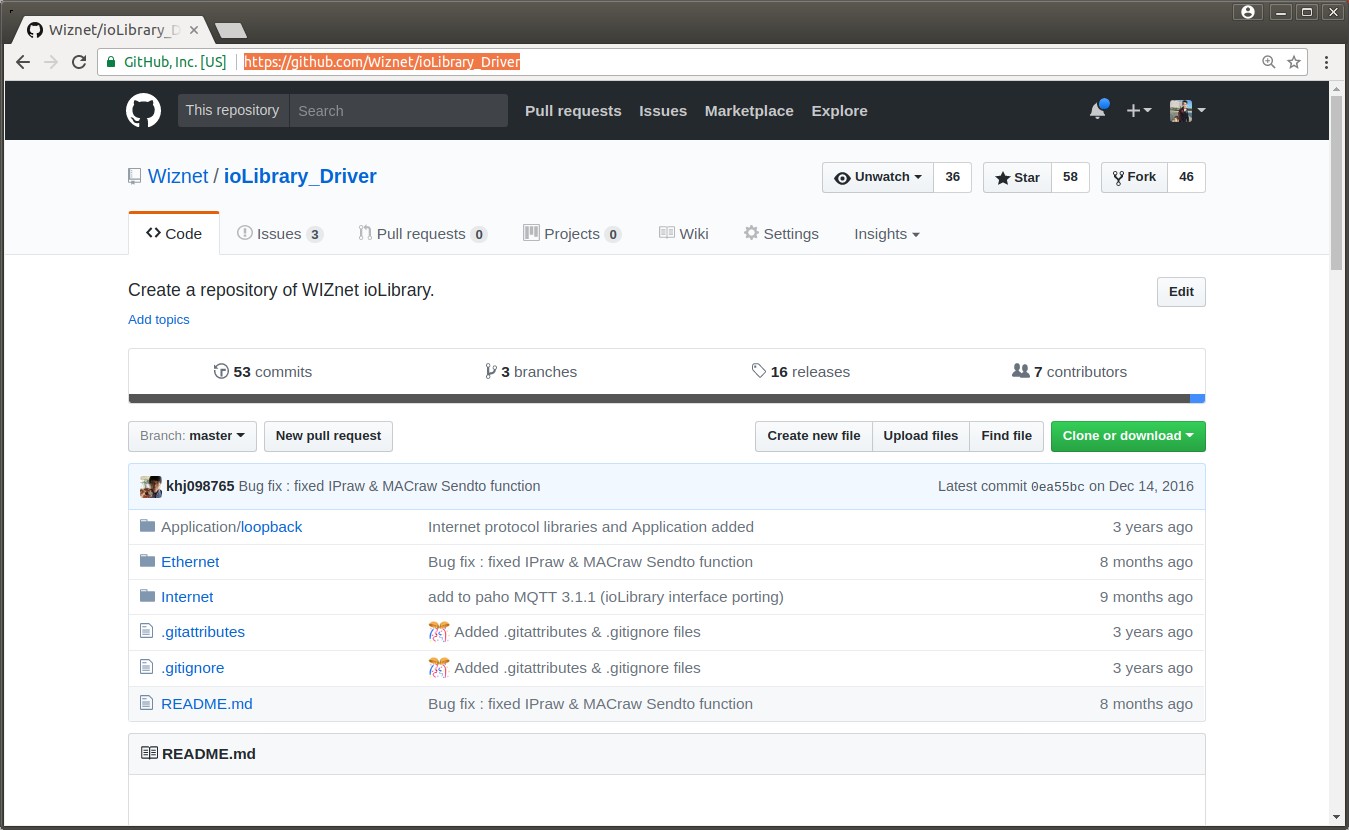Click the browser back arrow
The height and width of the screenshot is (830, 1349).
tap(23, 62)
